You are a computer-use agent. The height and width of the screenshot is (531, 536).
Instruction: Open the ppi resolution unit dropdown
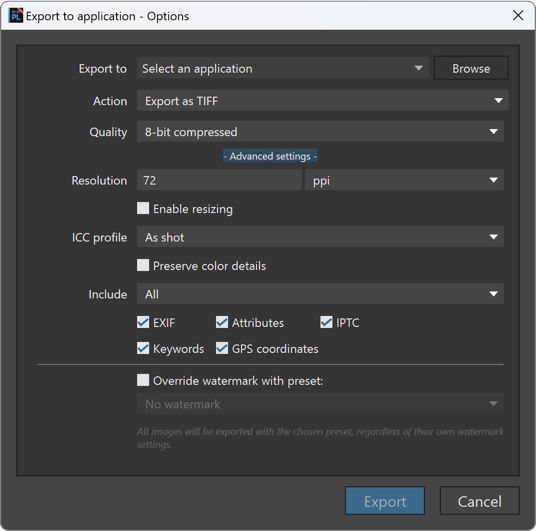[x=404, y=180]
